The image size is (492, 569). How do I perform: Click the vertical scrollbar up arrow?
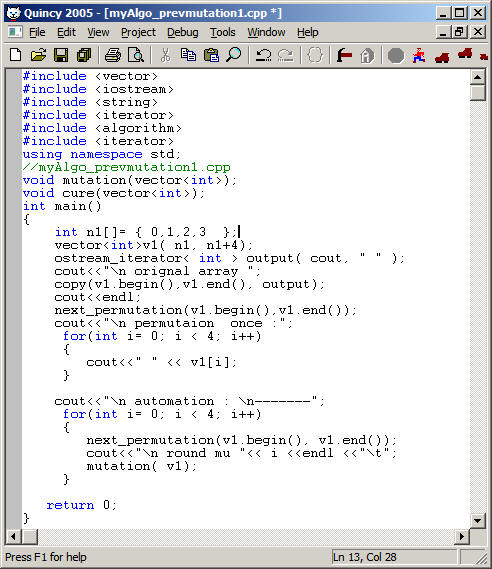click(x=477, y=77)
